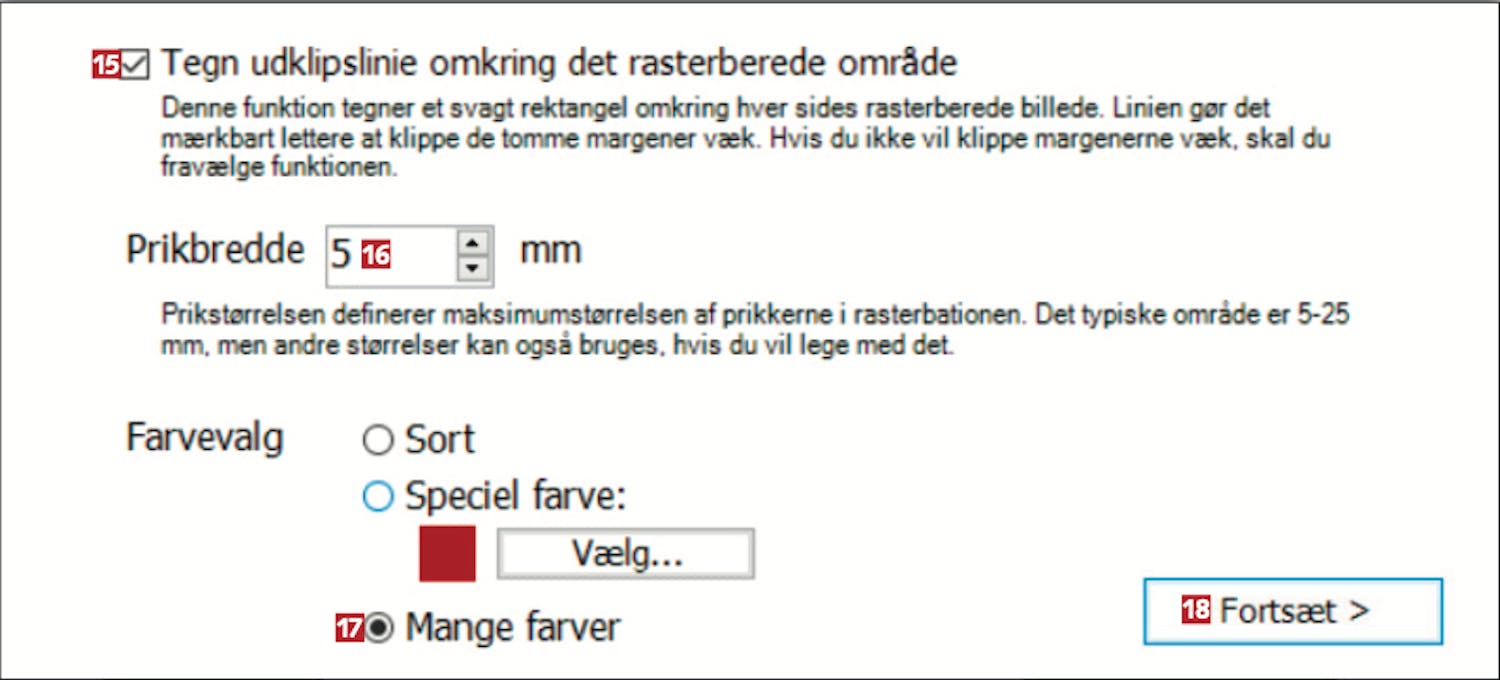This screenshot has width=1500, height=680.
Task: Click the red number 18 marker icon
Action: (1196, 610)
